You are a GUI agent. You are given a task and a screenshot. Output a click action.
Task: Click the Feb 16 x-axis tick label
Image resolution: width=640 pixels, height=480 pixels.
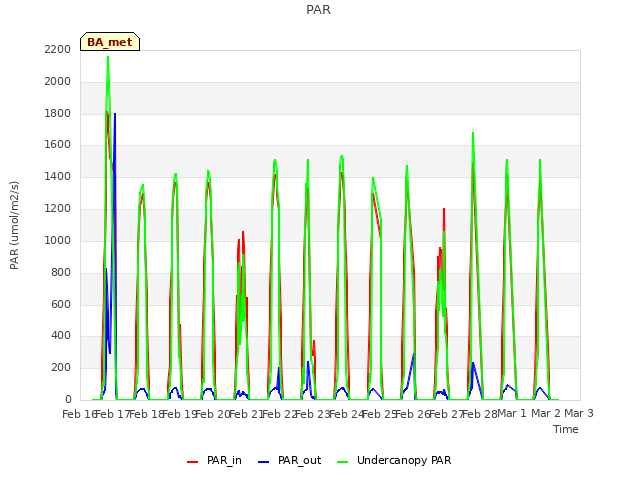pyautogui.click(x=79, y=414)
